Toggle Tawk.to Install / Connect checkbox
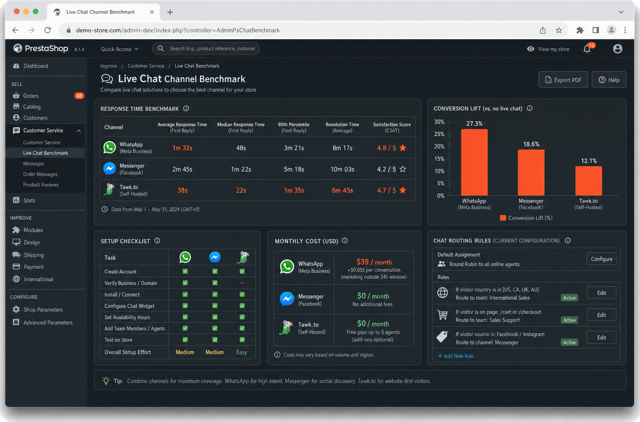640x422 pixels. (242, 294)
